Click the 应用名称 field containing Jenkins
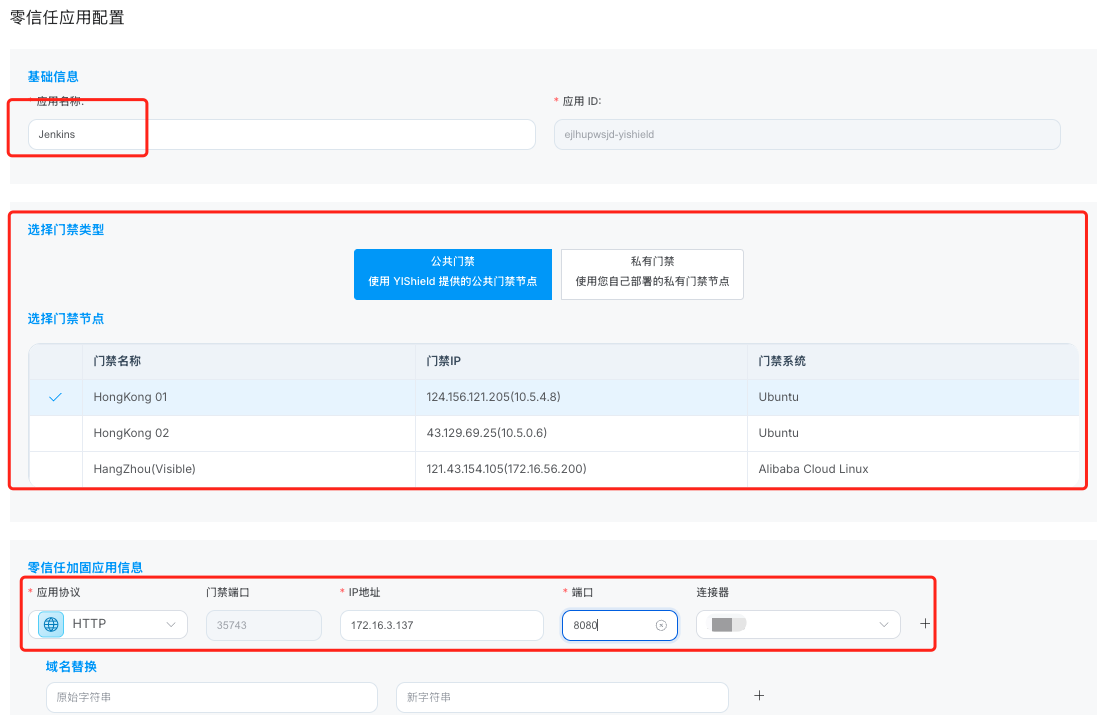 (x=282, y=135)
